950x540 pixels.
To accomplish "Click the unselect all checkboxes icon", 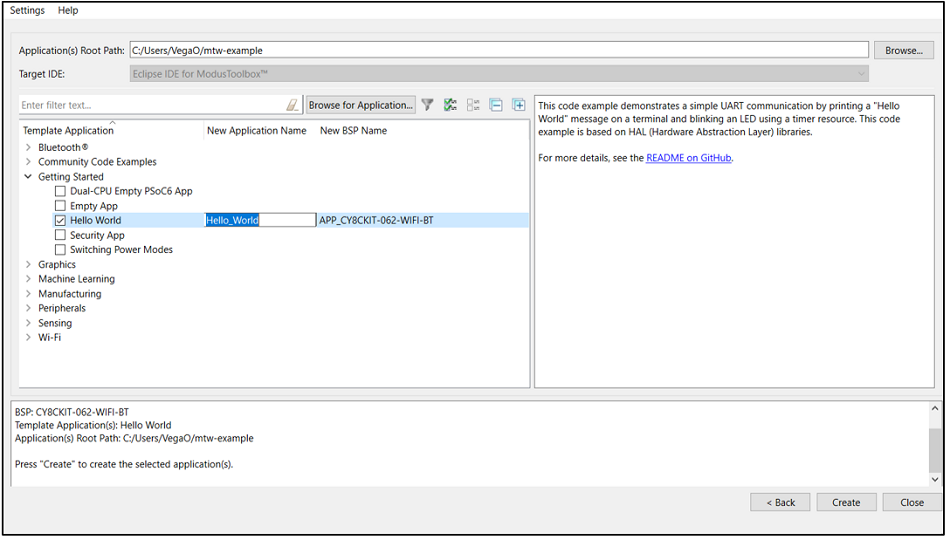I will pyautogui.click(x=473, y=105).
